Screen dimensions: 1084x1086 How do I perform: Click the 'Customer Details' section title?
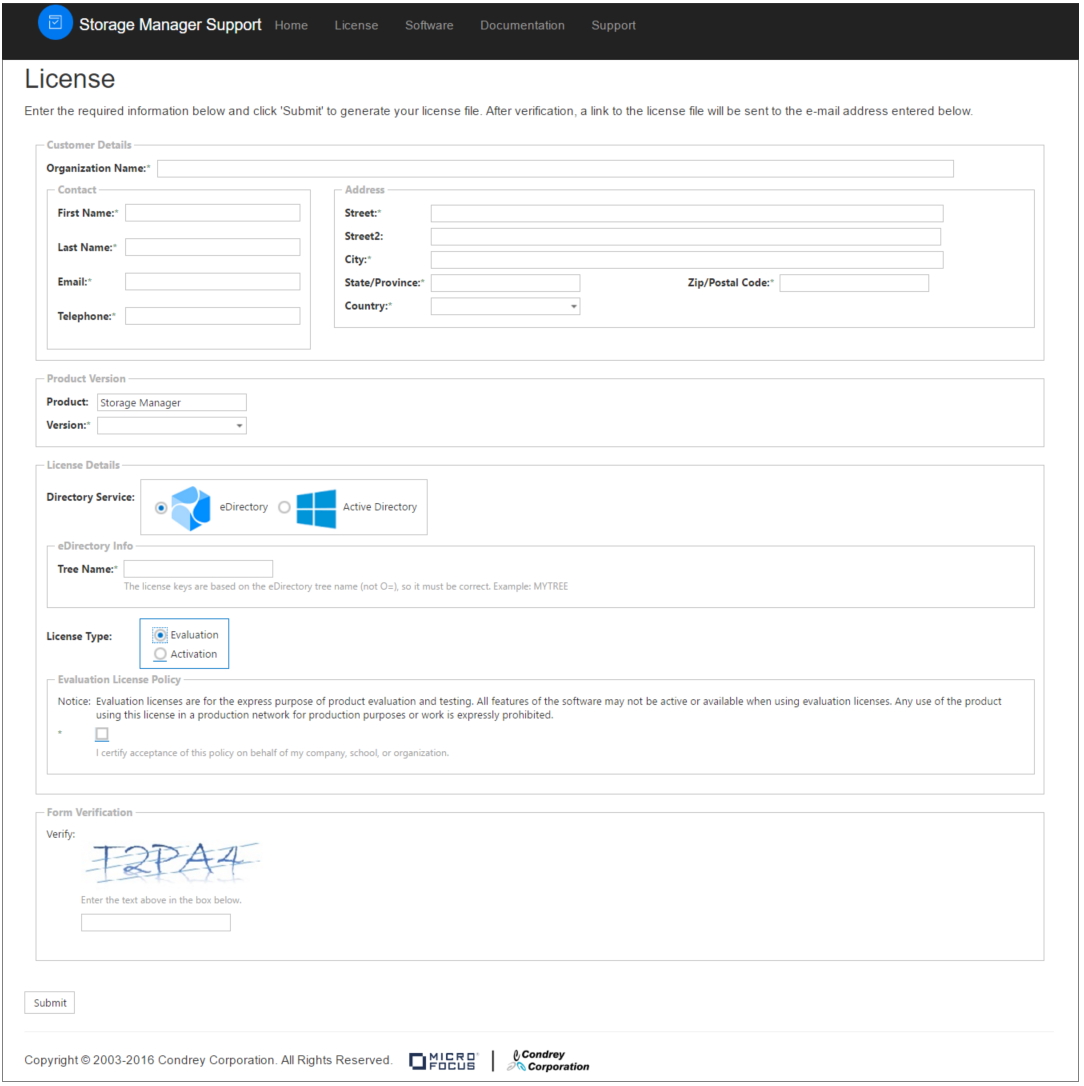(89, 145)
